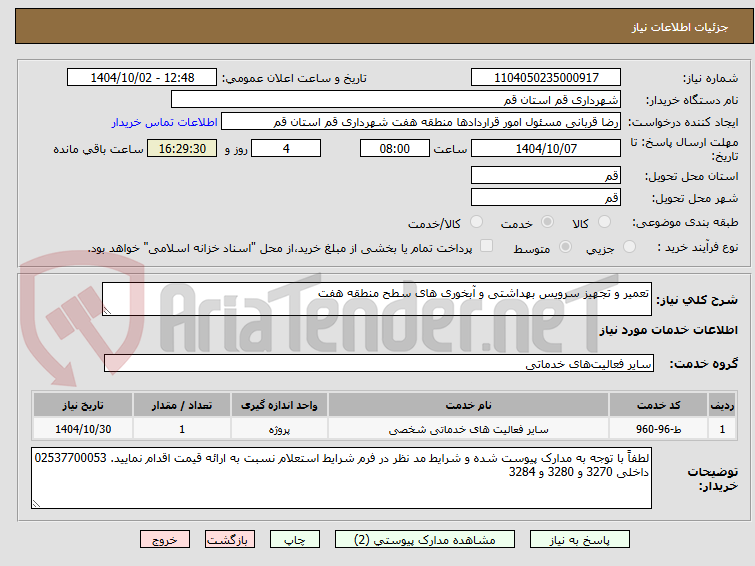Select the متوسط purchase type radio
The width and height of the screenshot is (755, 566).
tap(565, 247)
